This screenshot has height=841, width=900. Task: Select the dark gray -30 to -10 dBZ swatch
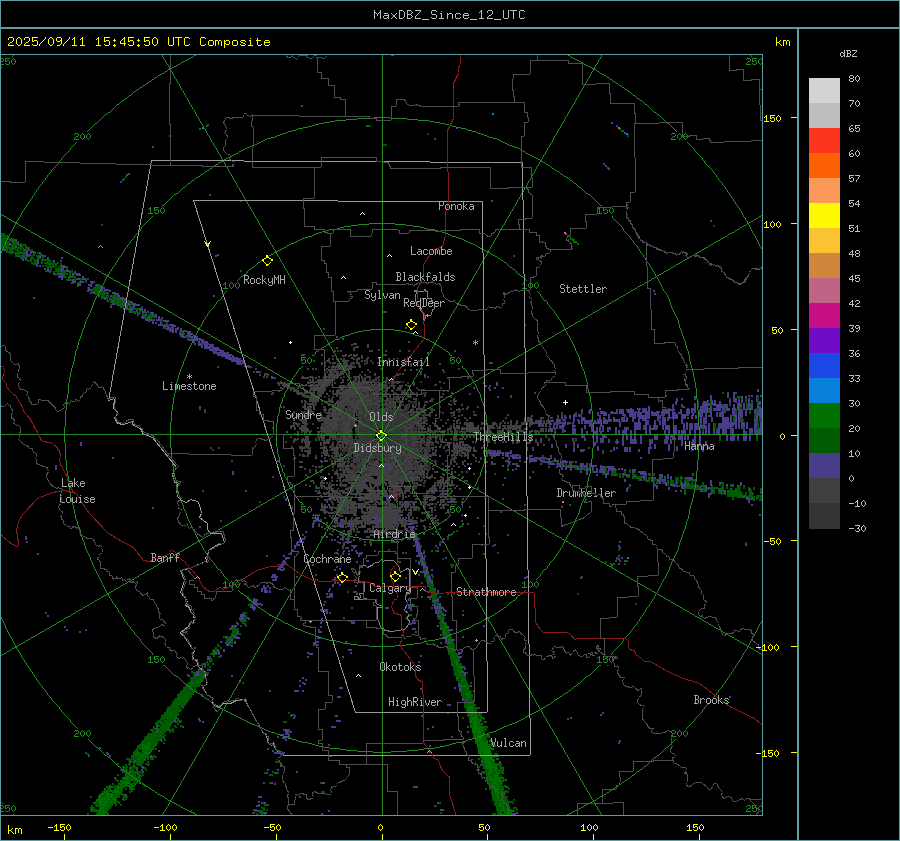[x=824, y=516]
